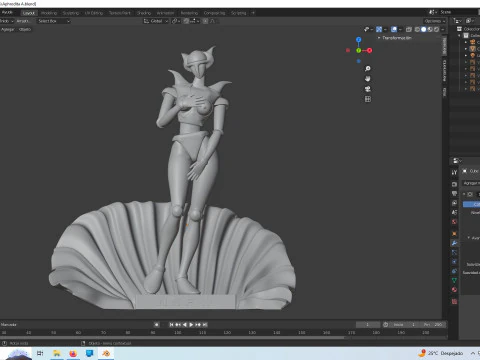This screenshot has width=480, height=360.
Task: Open the Output properties tab icon
Action: 454,194
